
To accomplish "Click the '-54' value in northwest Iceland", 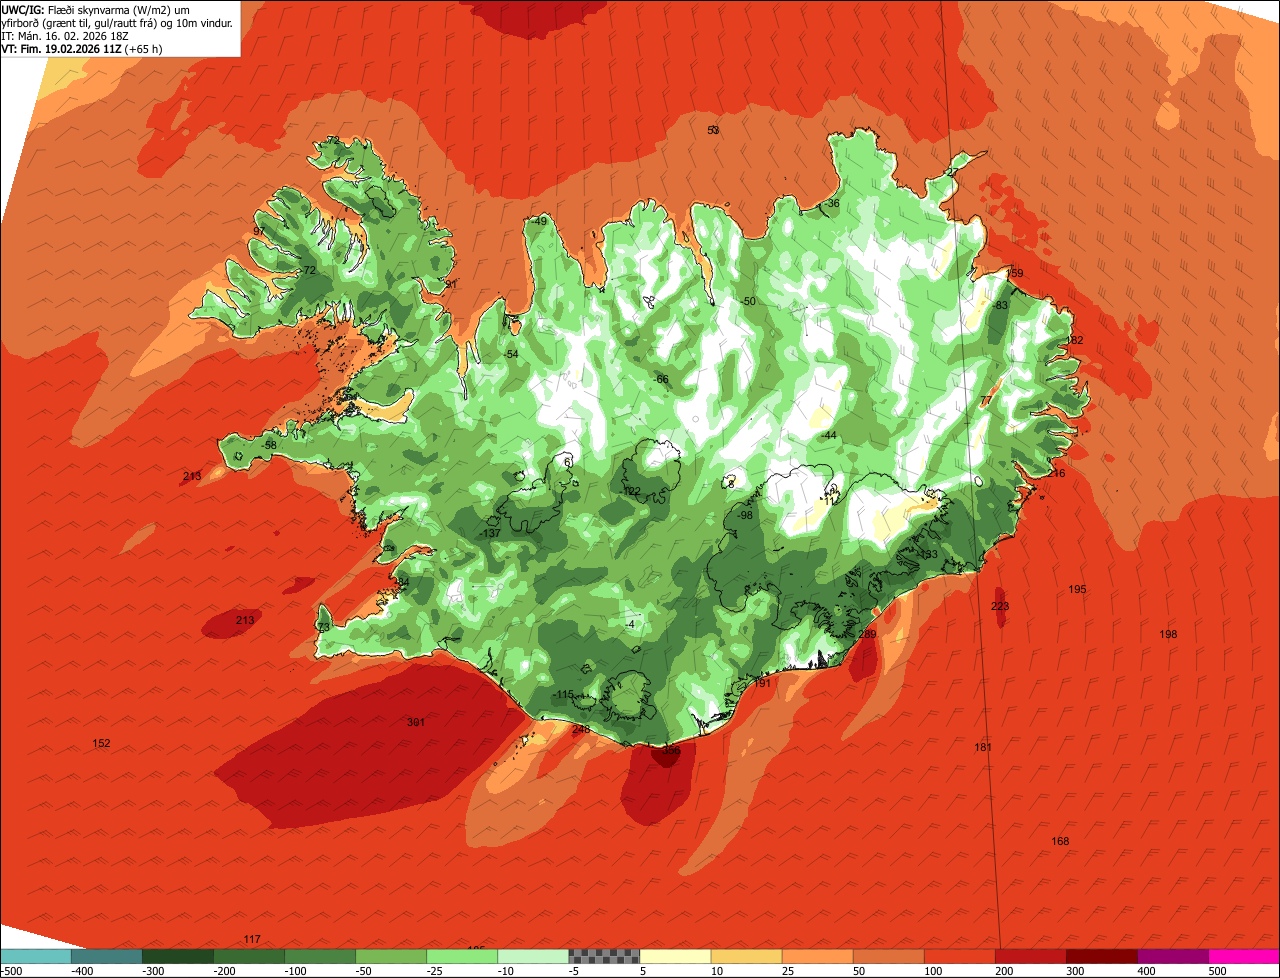I will (x=511, y=354).
